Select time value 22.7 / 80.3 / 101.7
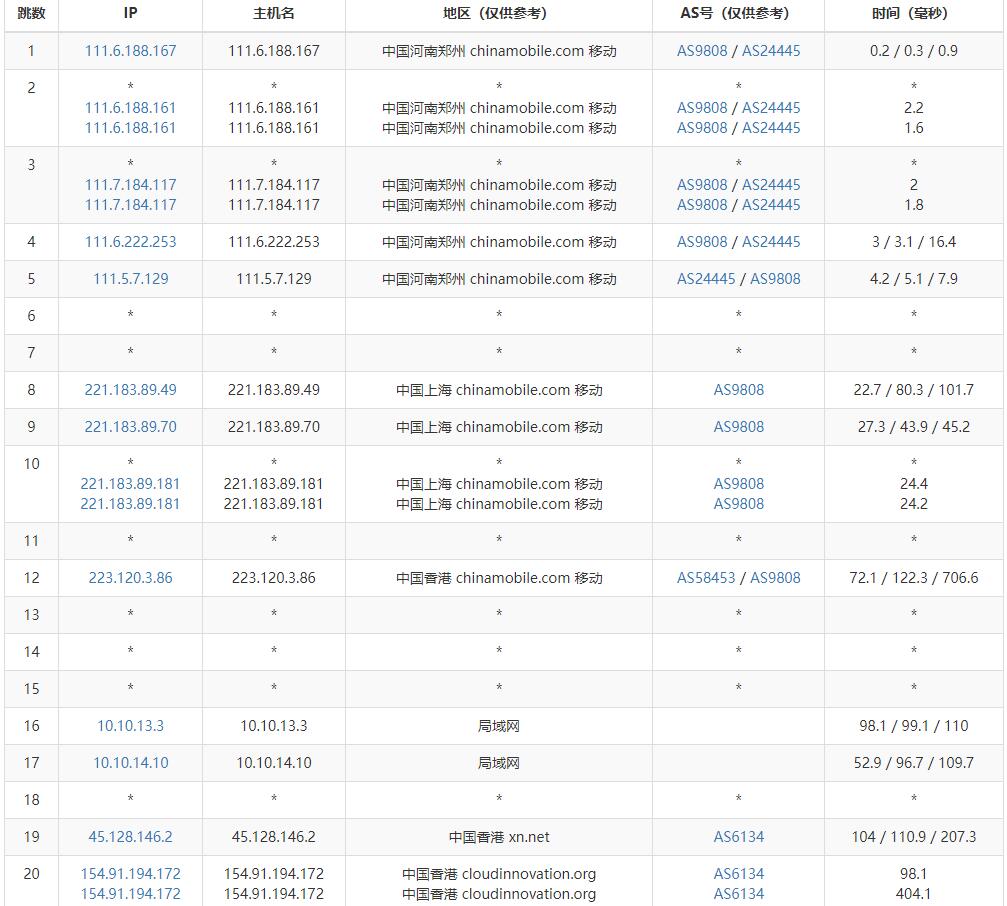 [x=914, y=390]
